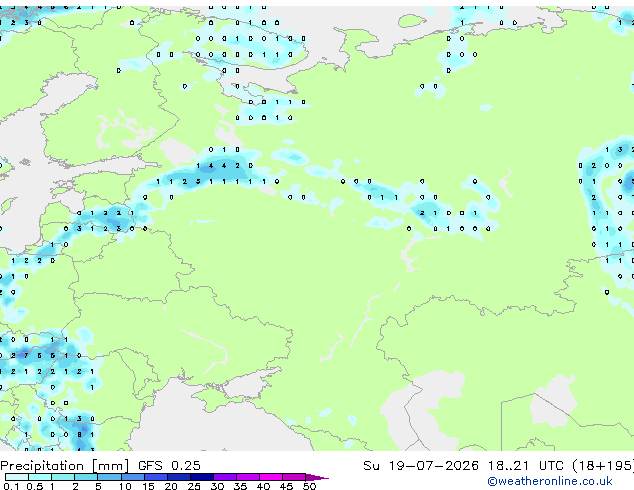Click the dark navy swatch between 25 and 30
This screenshot has width=634, height=490.
(201, 477)
